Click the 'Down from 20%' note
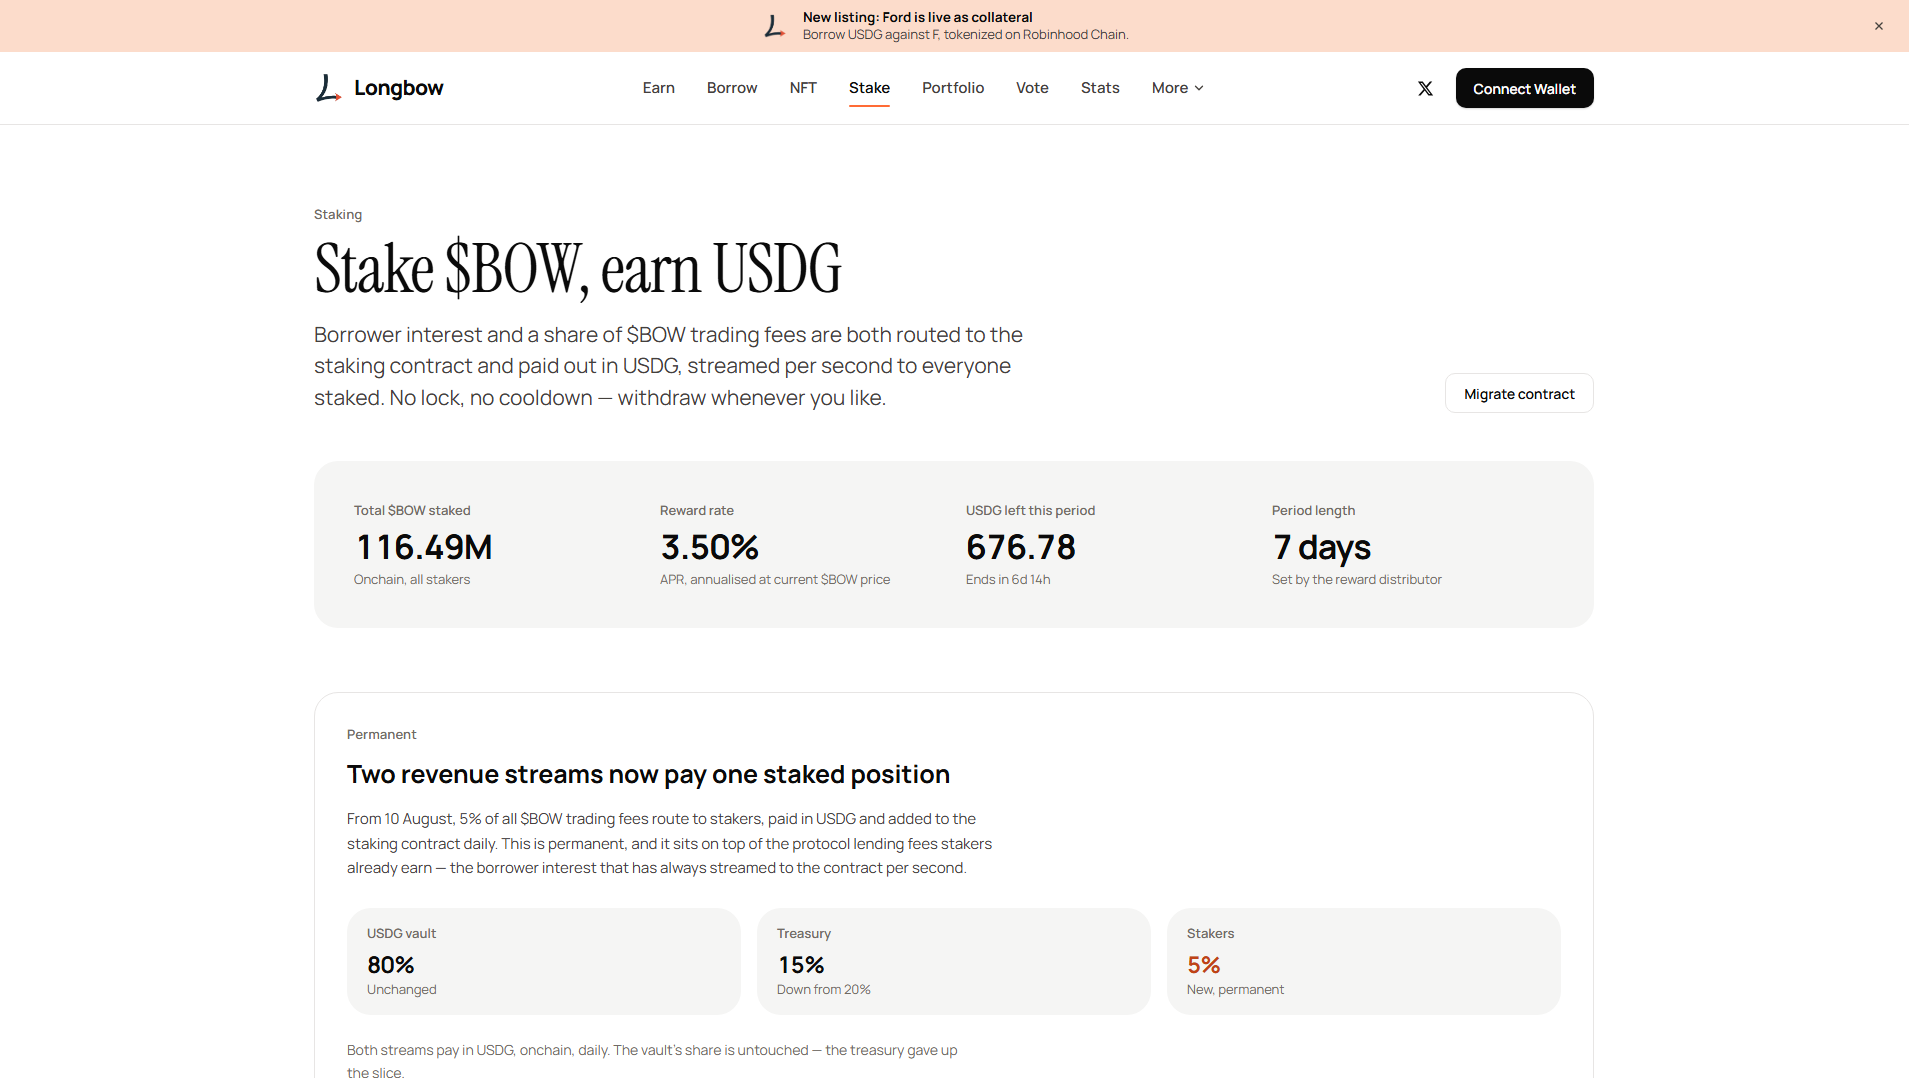Image resolution: width=1909 pixels, height=1078 pixels. coord(824,989)
